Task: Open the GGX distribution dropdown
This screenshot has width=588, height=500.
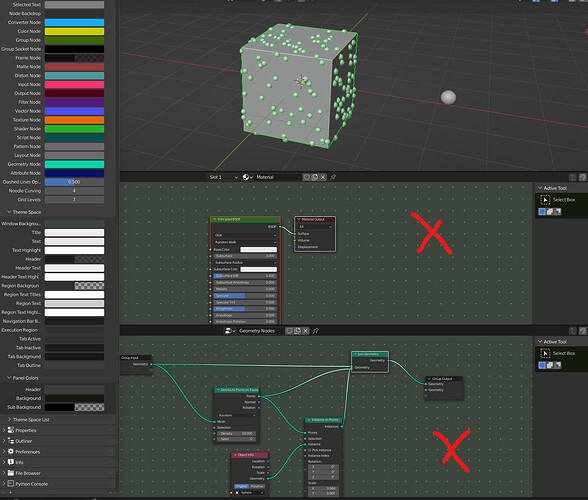Action: tap(245, 235)
